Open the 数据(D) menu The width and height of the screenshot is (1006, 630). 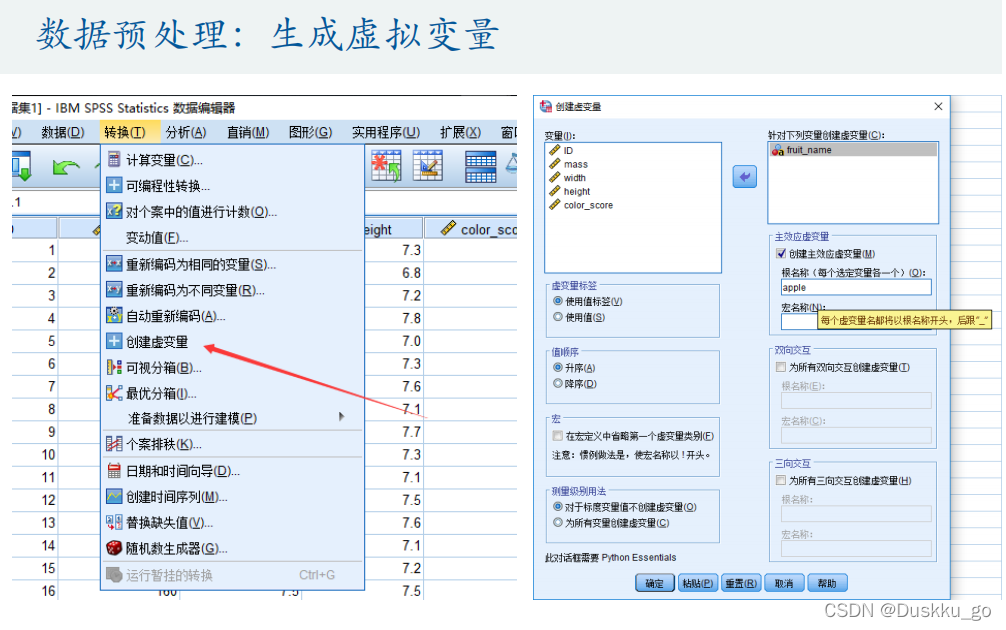pyautogui.click(x=63, y=132)
